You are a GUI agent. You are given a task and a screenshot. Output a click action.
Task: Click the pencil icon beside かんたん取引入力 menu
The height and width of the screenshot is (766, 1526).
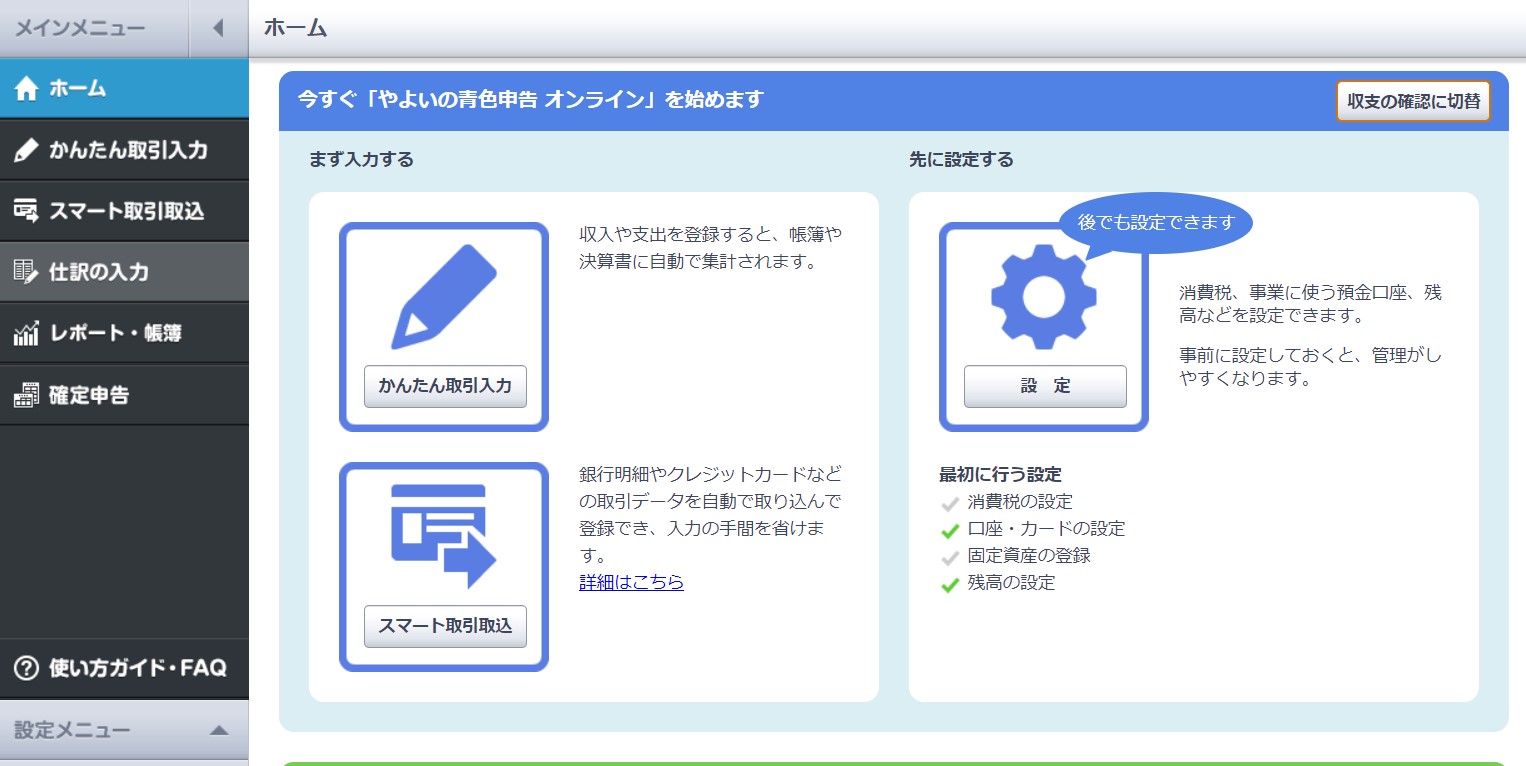pos(26,150)
